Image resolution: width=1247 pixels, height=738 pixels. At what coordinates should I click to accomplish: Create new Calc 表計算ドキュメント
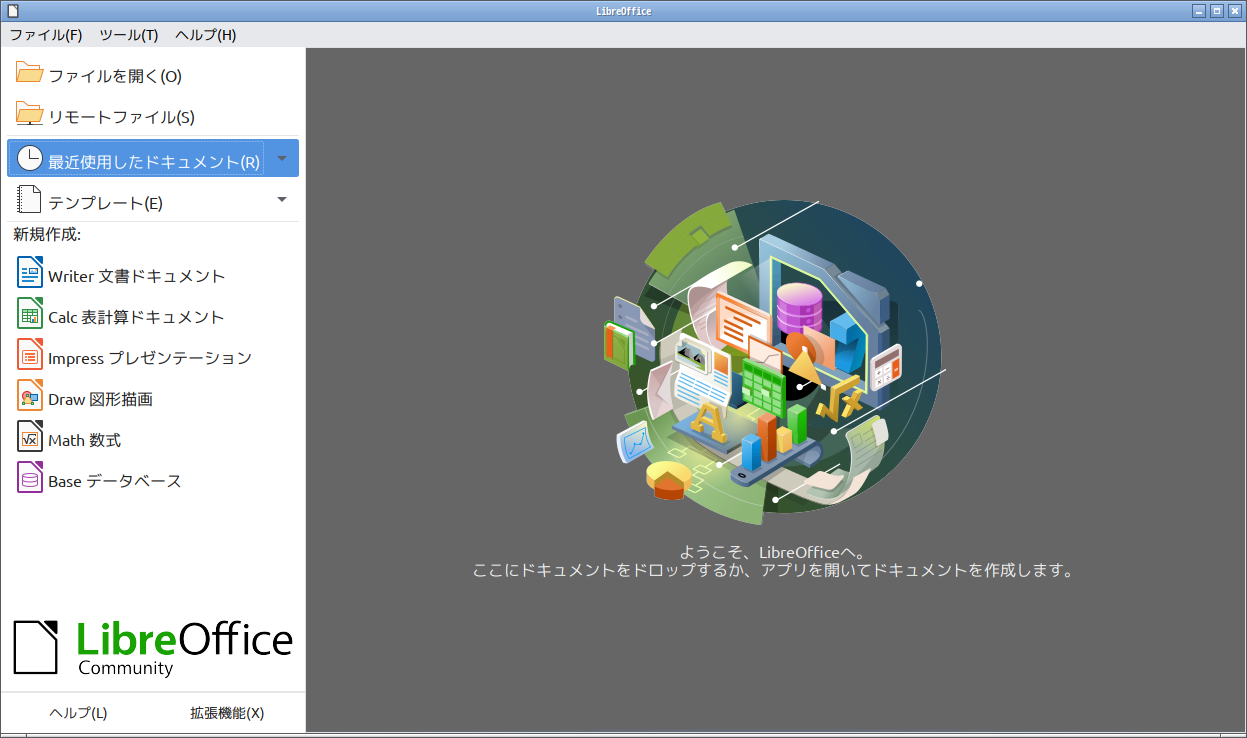pyautogui.click(x=153, y=316)
